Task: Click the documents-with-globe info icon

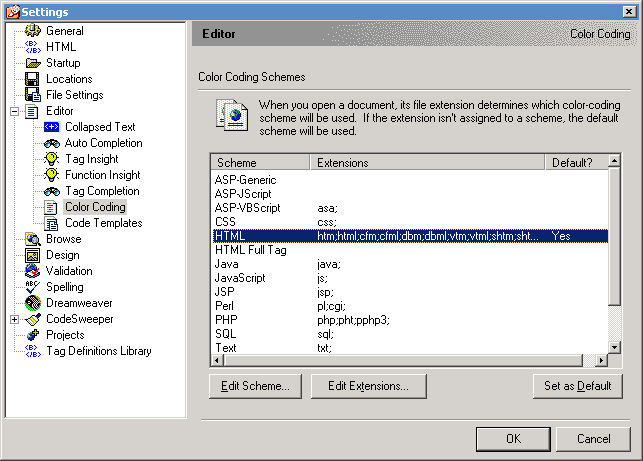Action: 232,115
